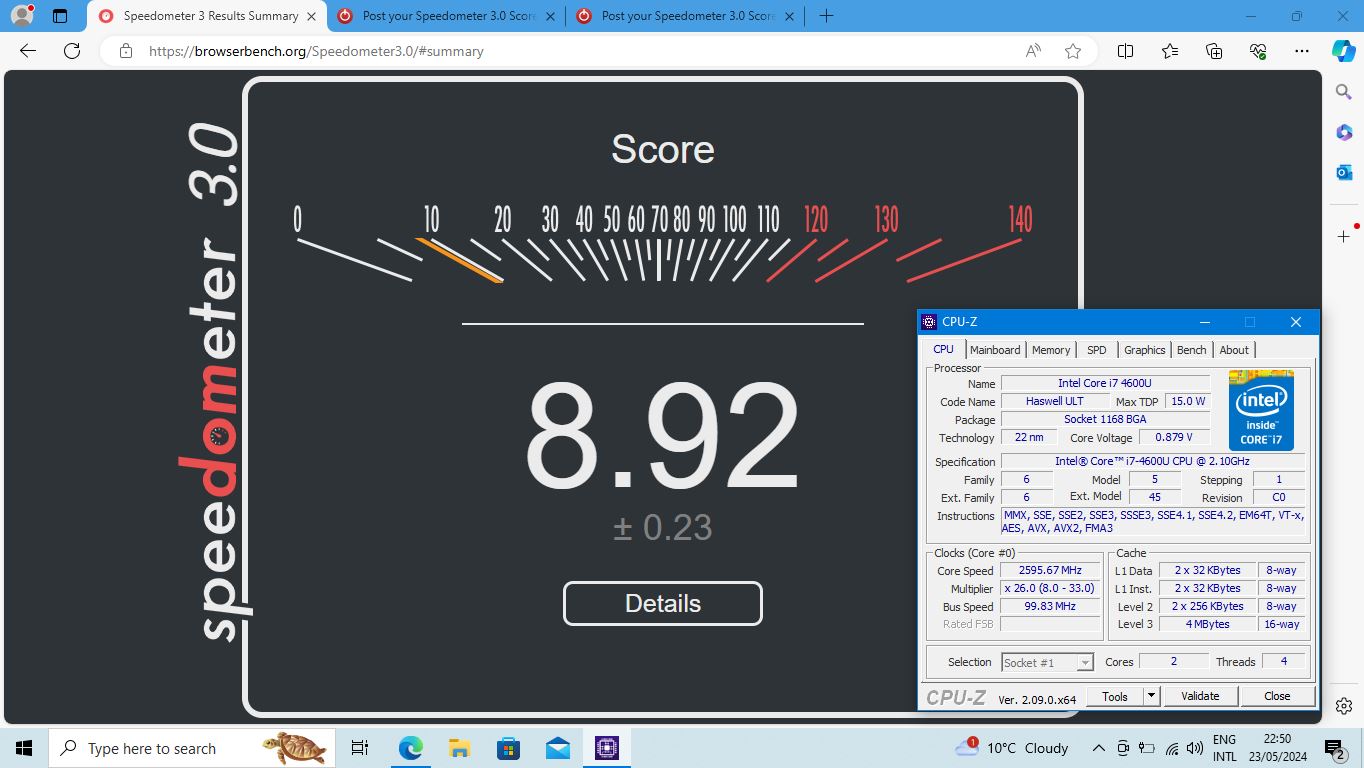Open weather widget 10°C Cloudy

pos(1012,748)
